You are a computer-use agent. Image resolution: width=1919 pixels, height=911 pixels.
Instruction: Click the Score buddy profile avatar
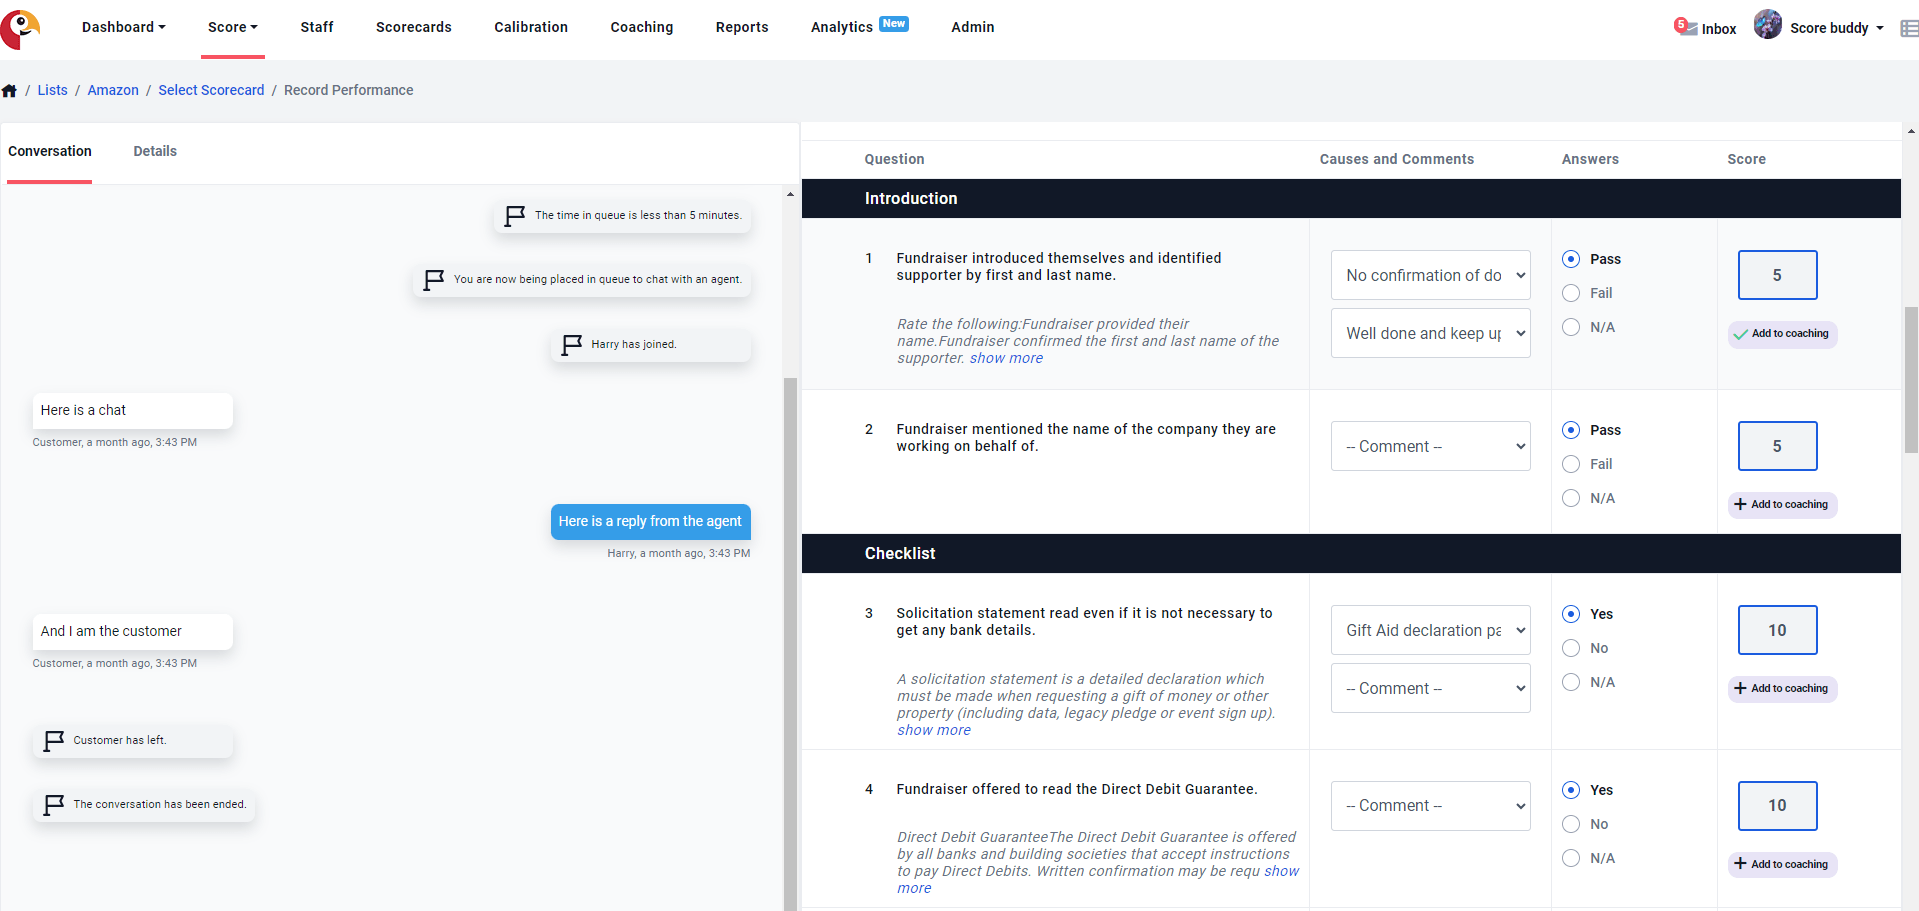(x=1767, y=24)
